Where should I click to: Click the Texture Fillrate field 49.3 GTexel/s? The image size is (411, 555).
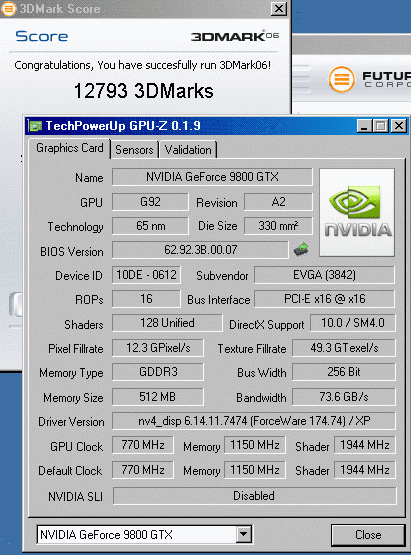(x=344, y=348)
